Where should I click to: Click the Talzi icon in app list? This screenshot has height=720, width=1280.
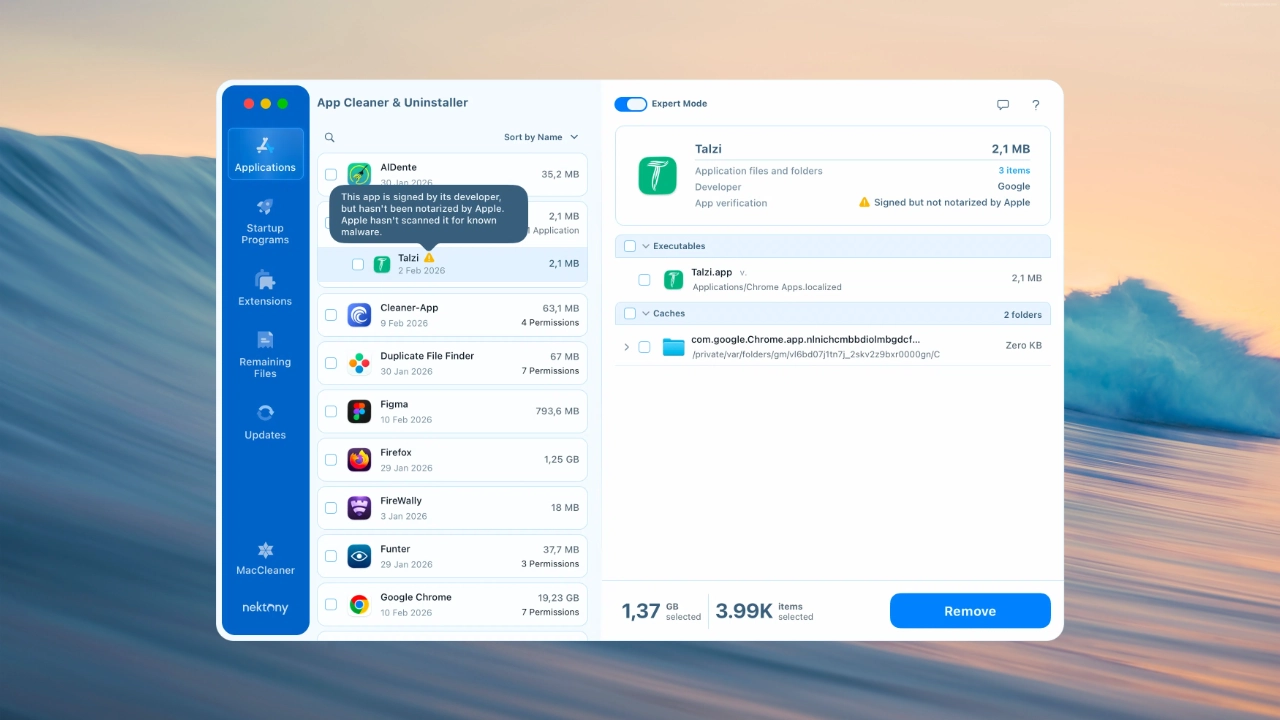pyautogui.click(x=382, y=264)
